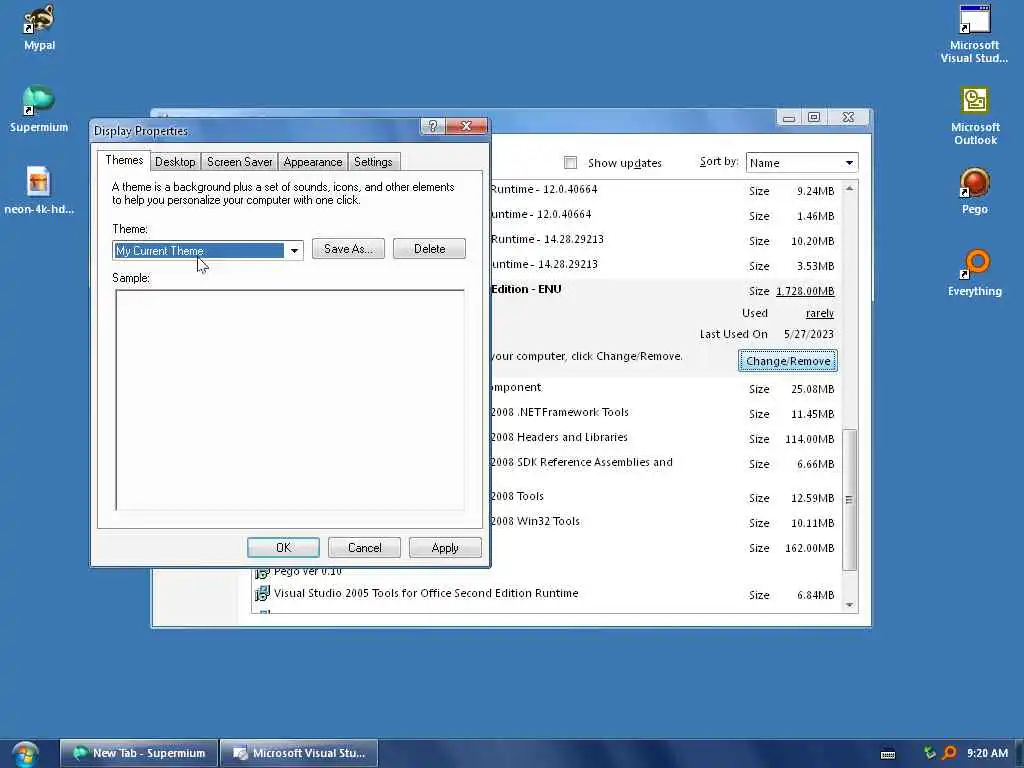Open the Appearance tab
This screenshot has width=1024, height=768.
pos(312,162)
